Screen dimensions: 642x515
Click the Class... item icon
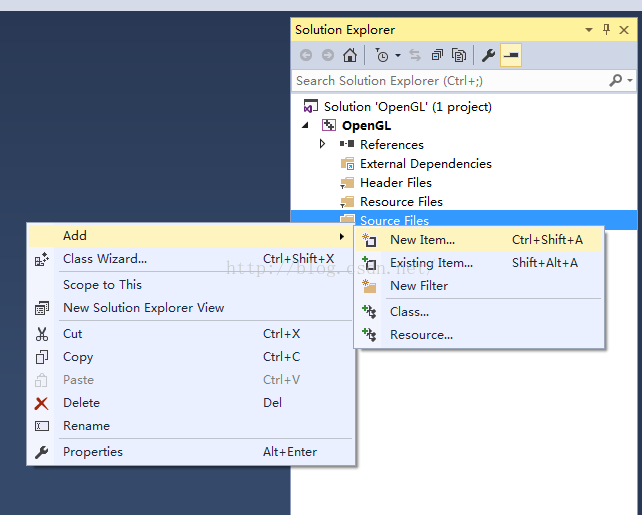369,312
